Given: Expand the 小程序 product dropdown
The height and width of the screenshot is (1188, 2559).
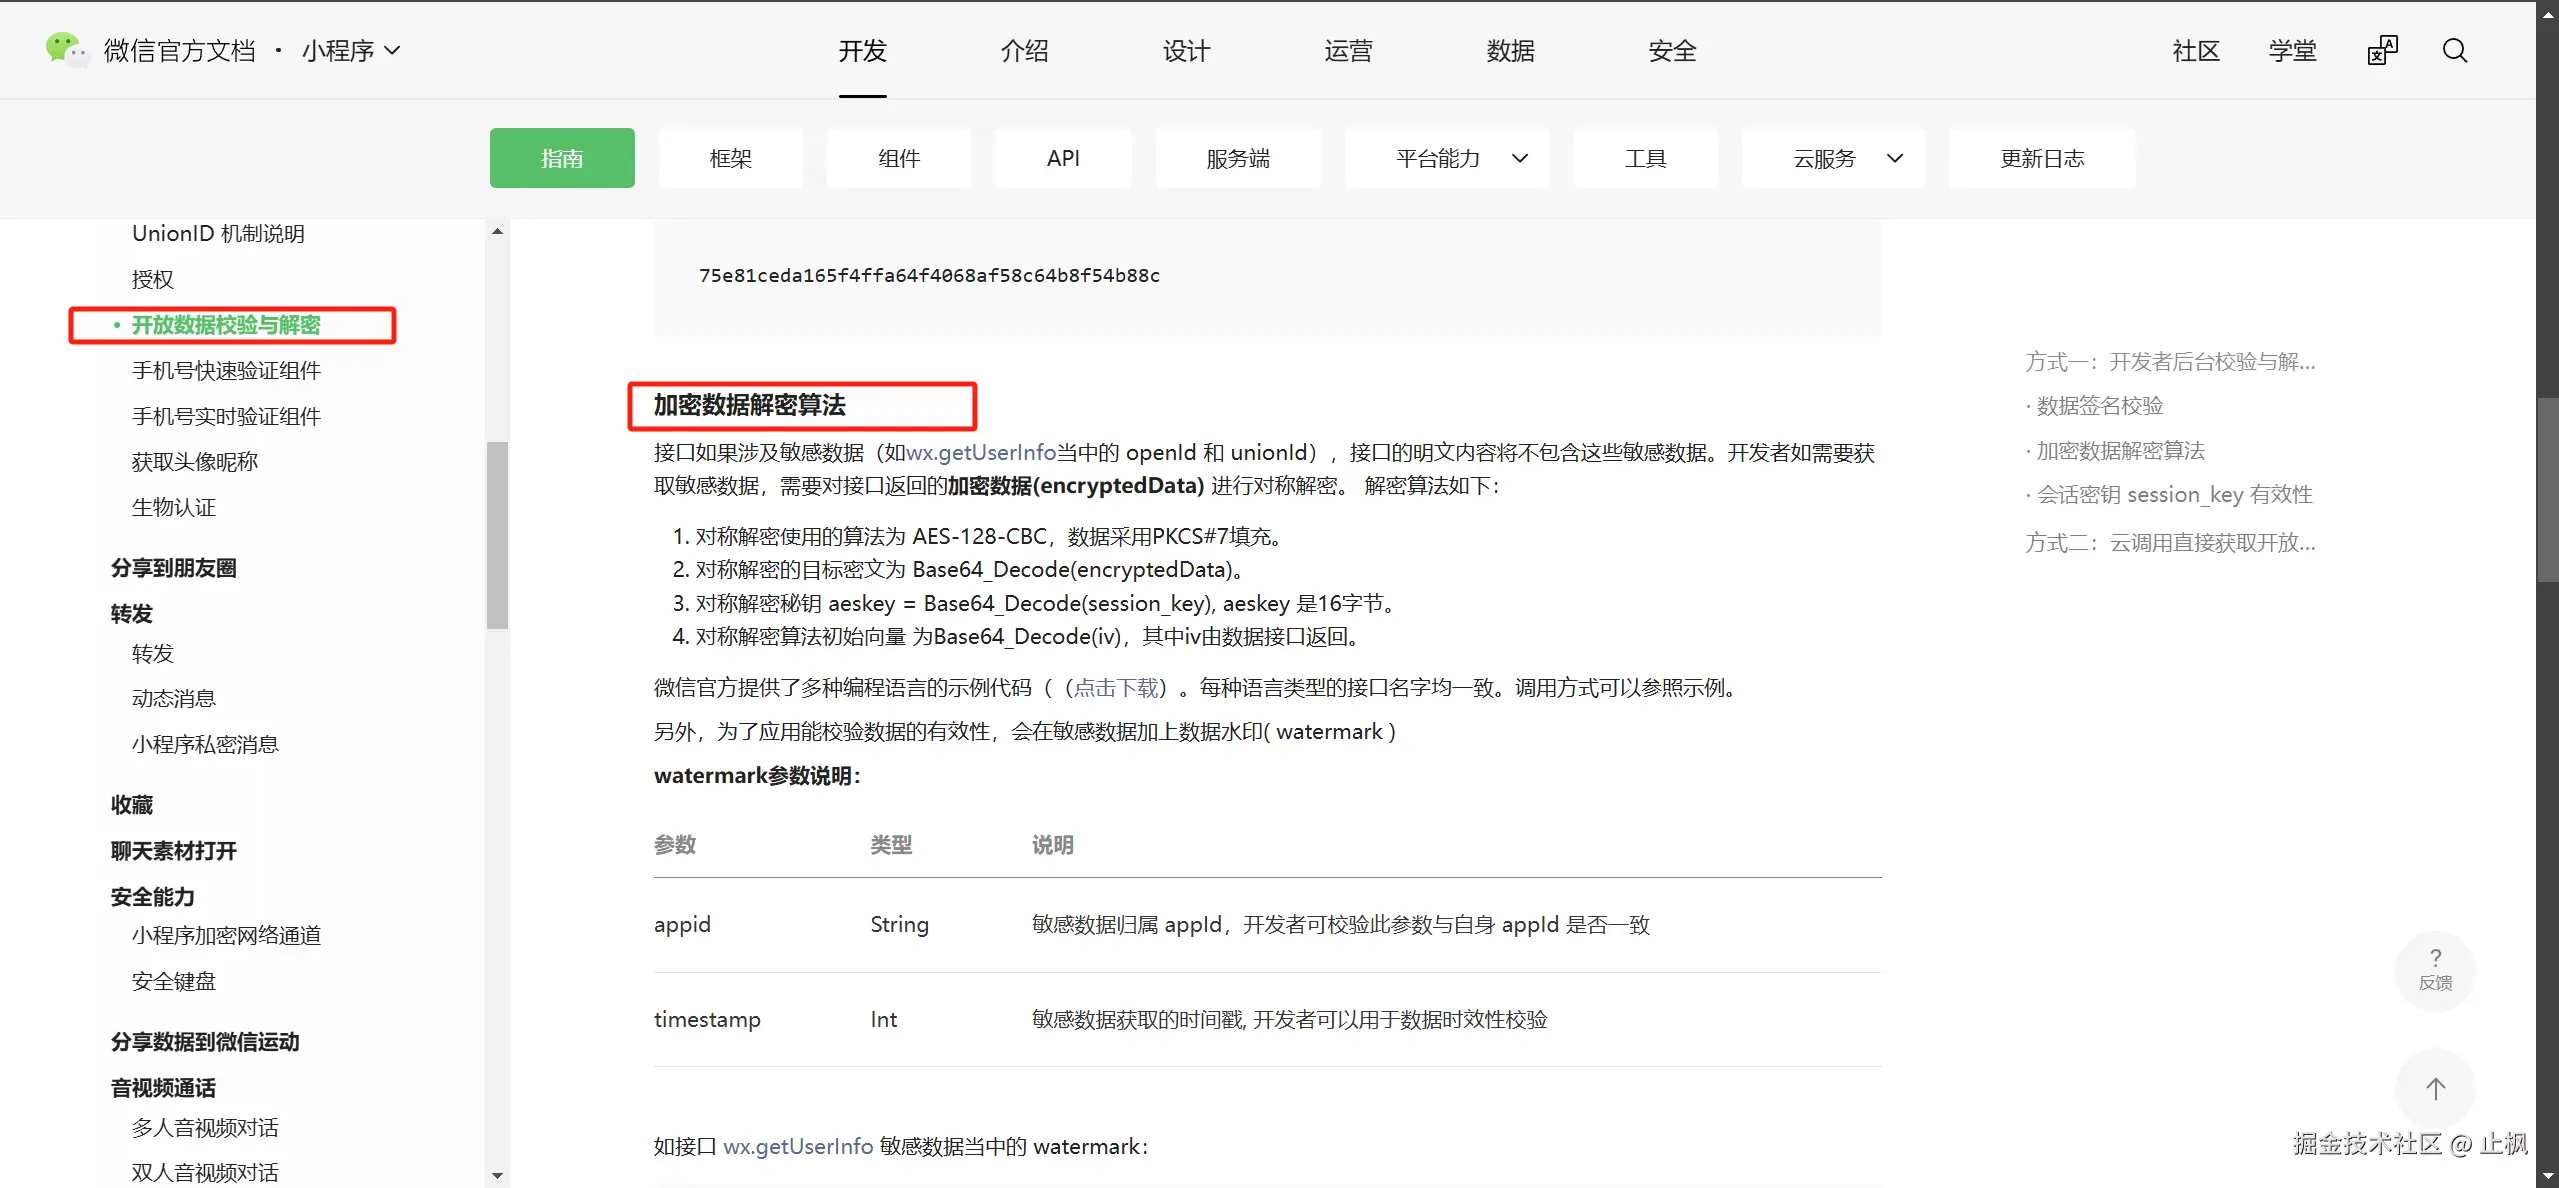Looking at the screenshot, I should click(350, 50).
